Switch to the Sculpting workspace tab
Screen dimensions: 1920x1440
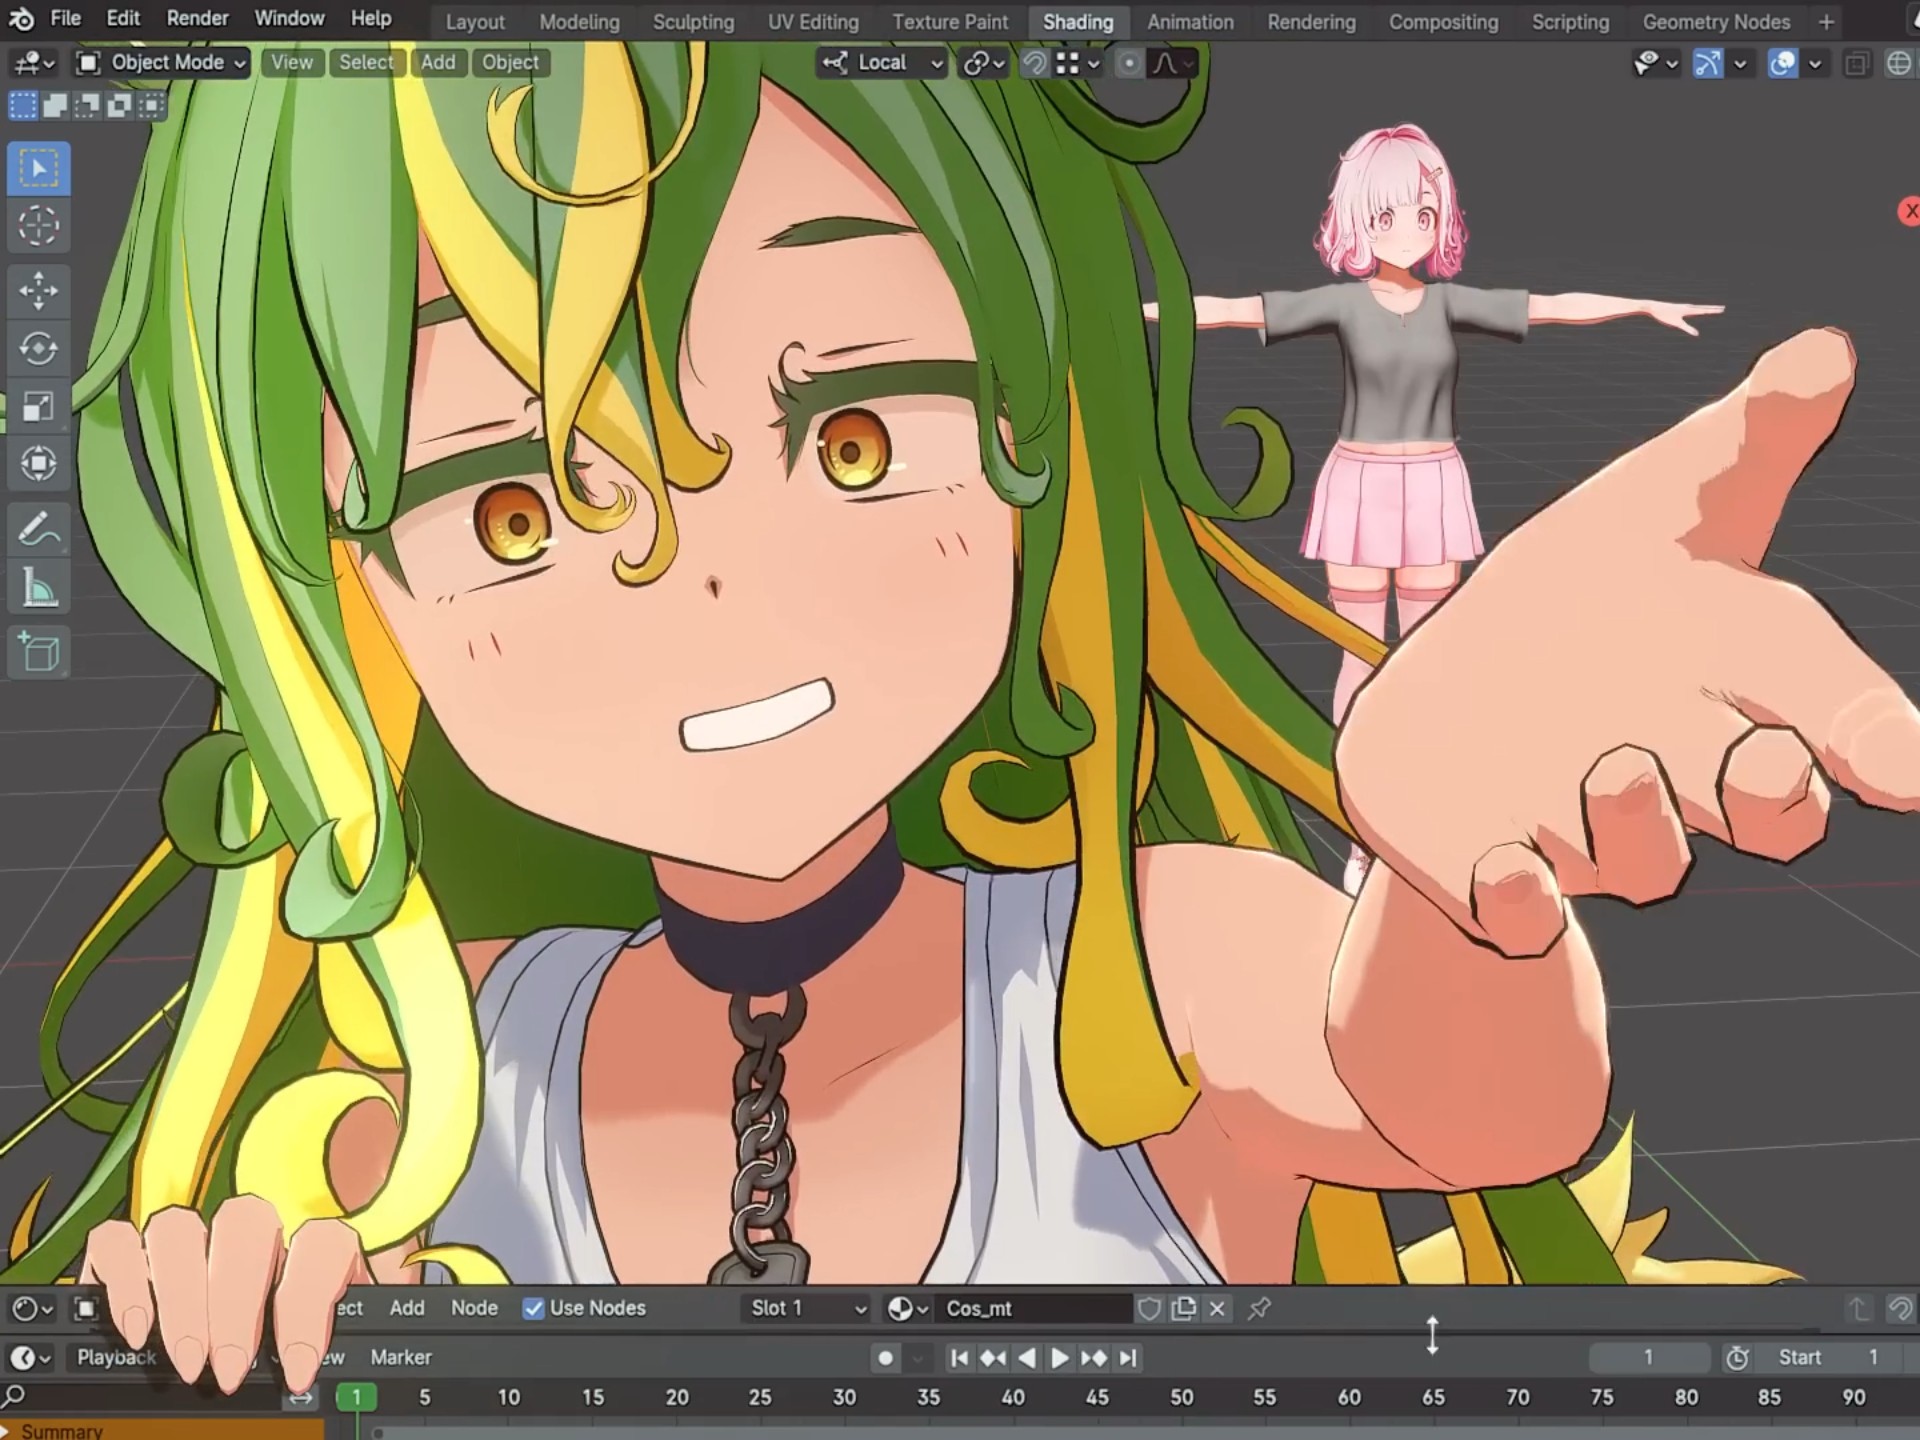[693, 22]
